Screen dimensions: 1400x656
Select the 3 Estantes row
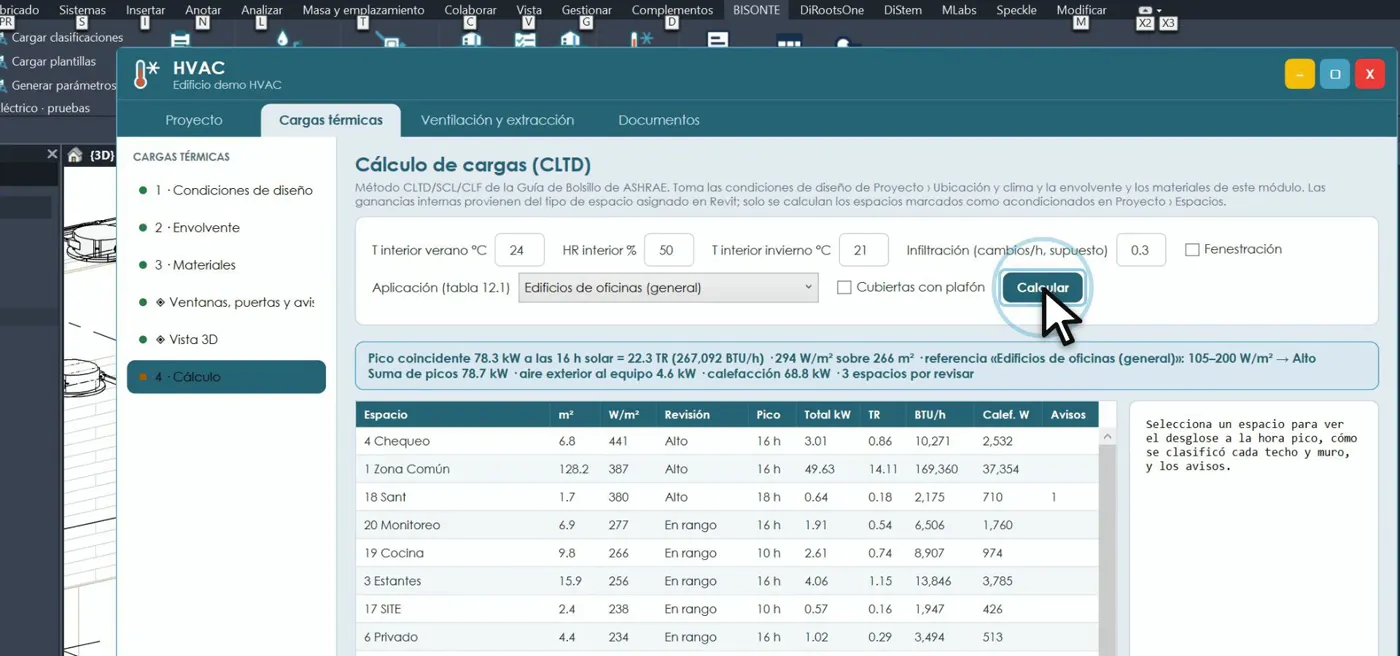pyautogui.click(x=727, y=581)
